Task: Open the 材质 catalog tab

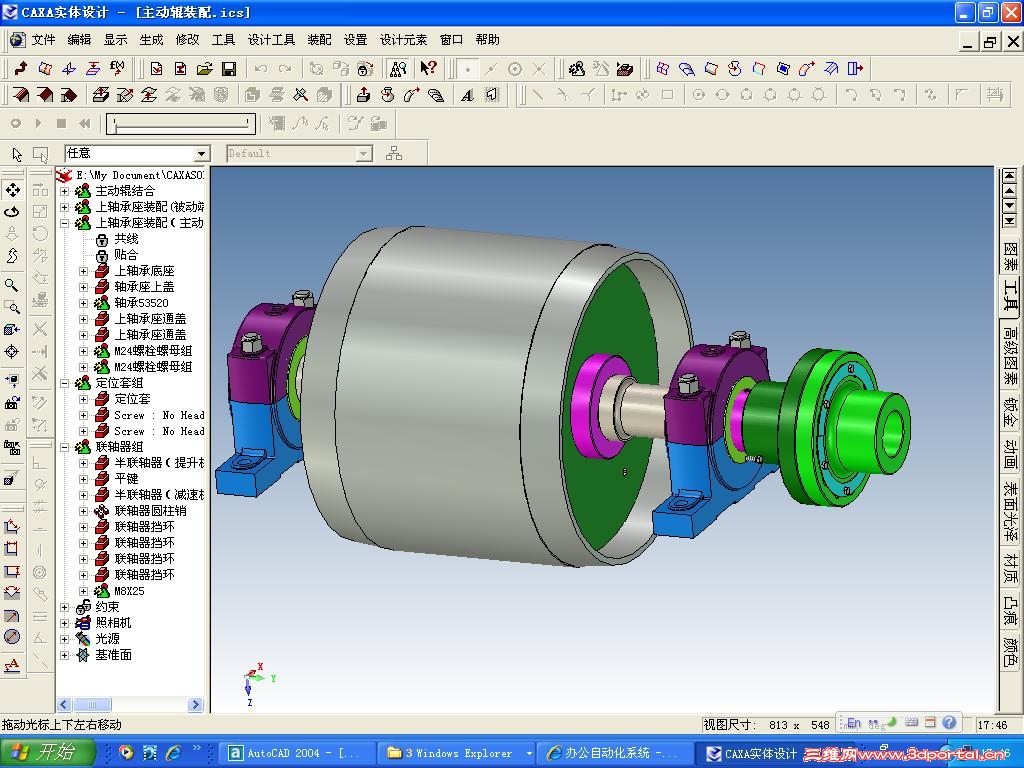Action: (x=1010, y=568)
